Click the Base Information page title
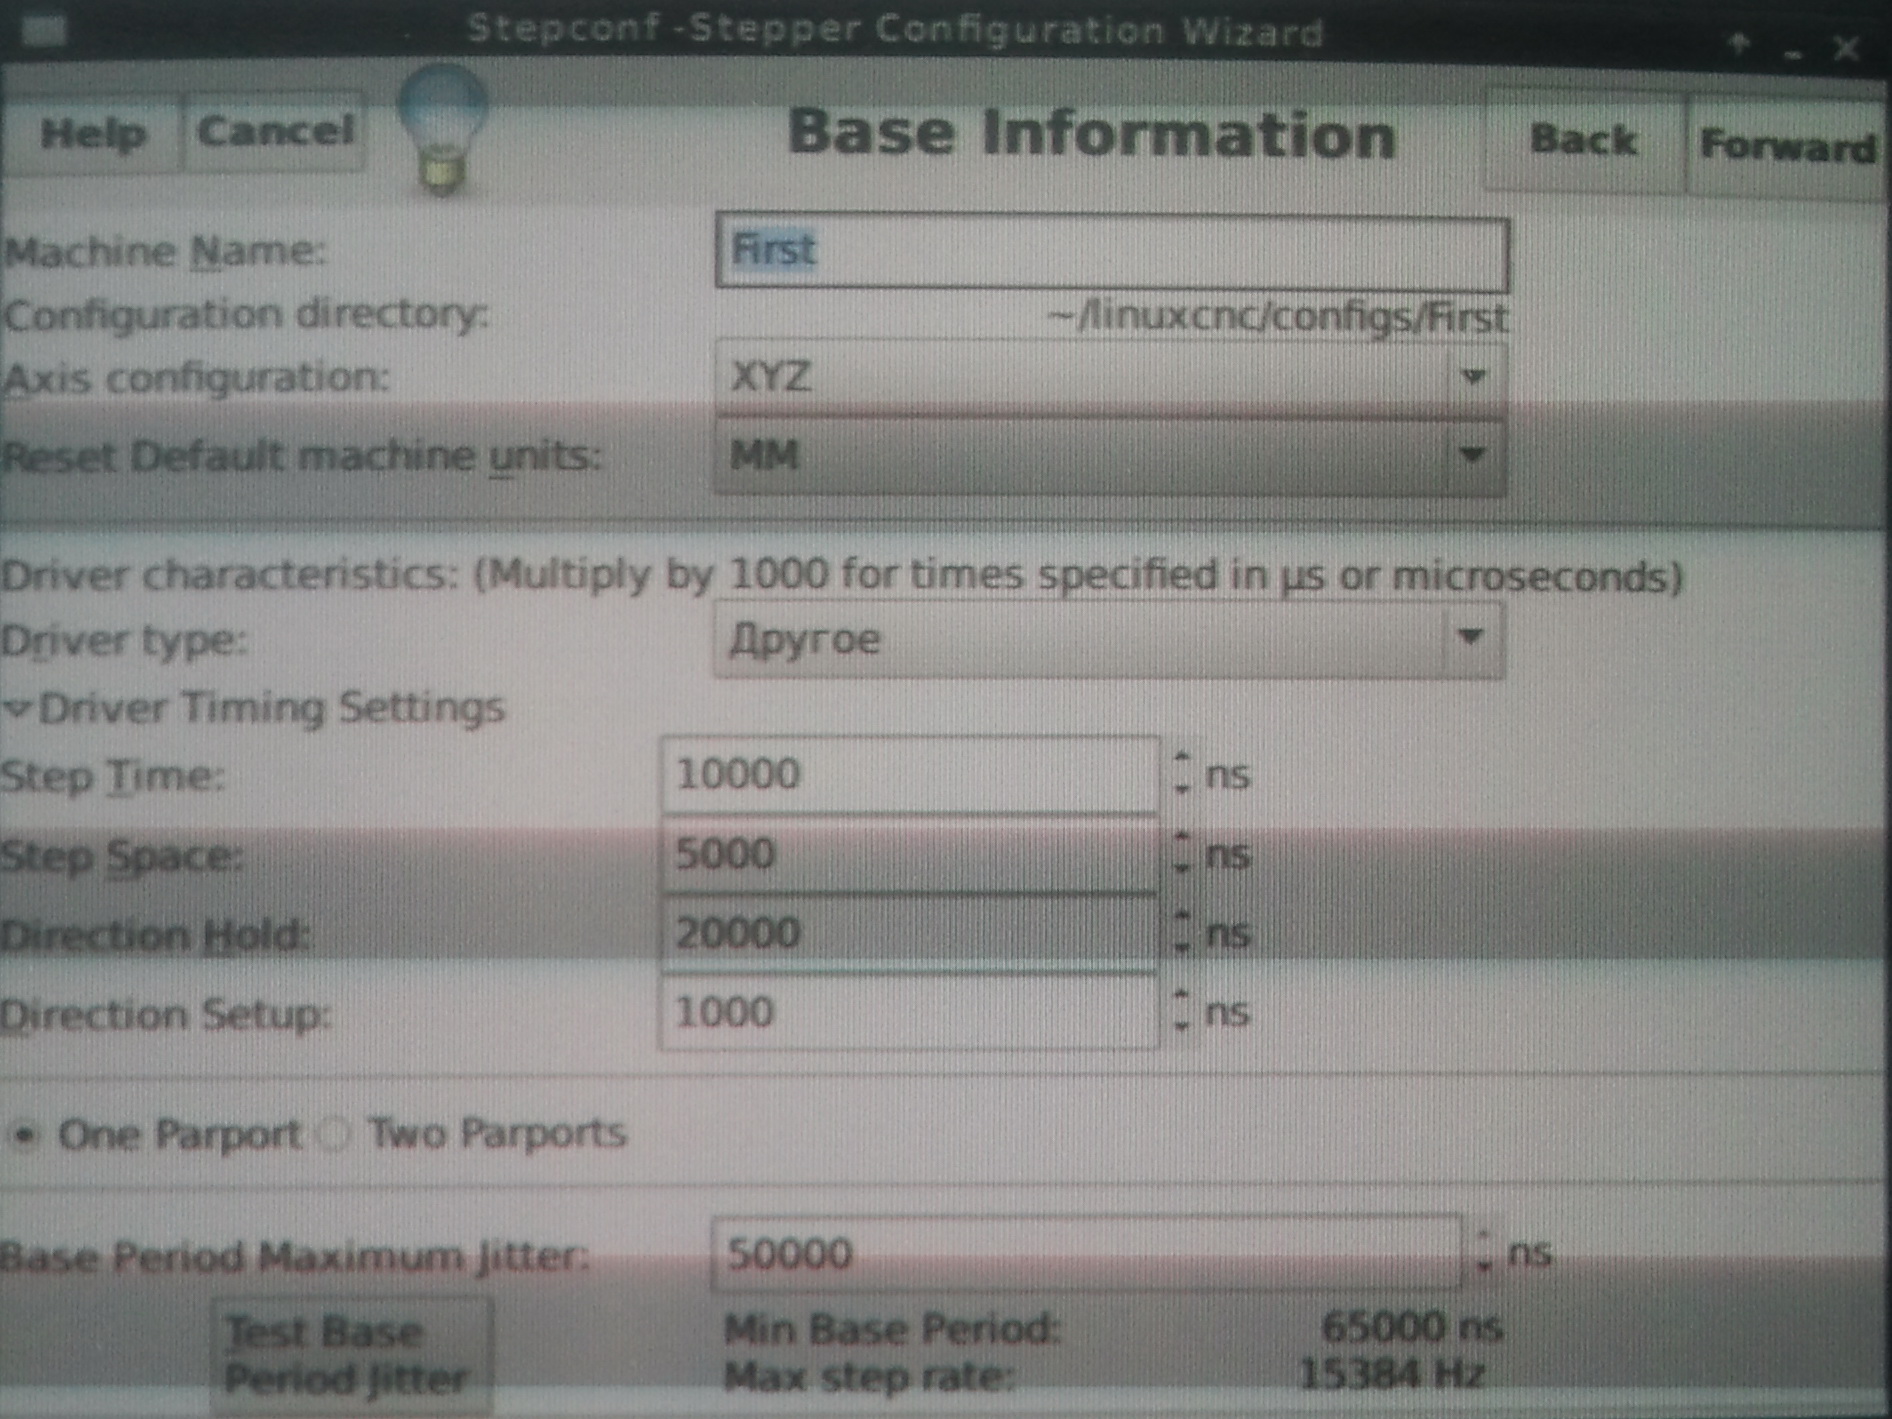The width and height of the screenshot is (1892, 1419). pos(1091,134)
